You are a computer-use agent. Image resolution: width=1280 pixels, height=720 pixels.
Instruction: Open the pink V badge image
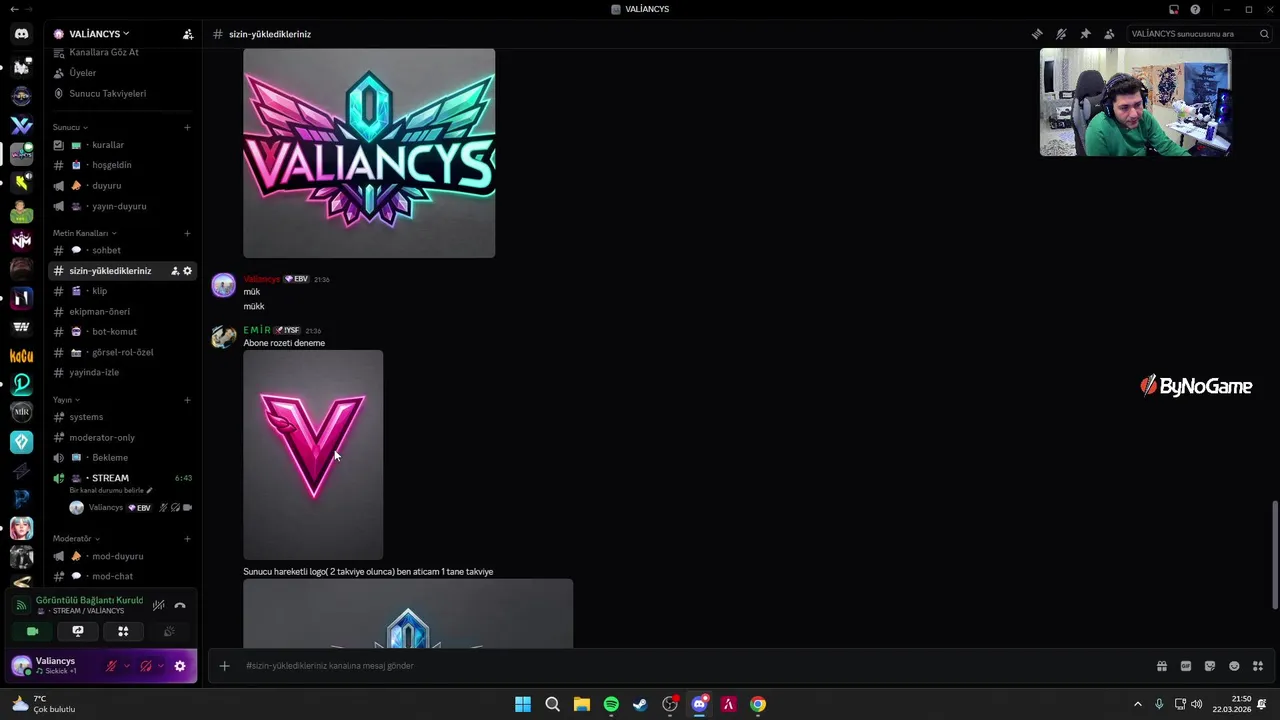tap(313, 455)
